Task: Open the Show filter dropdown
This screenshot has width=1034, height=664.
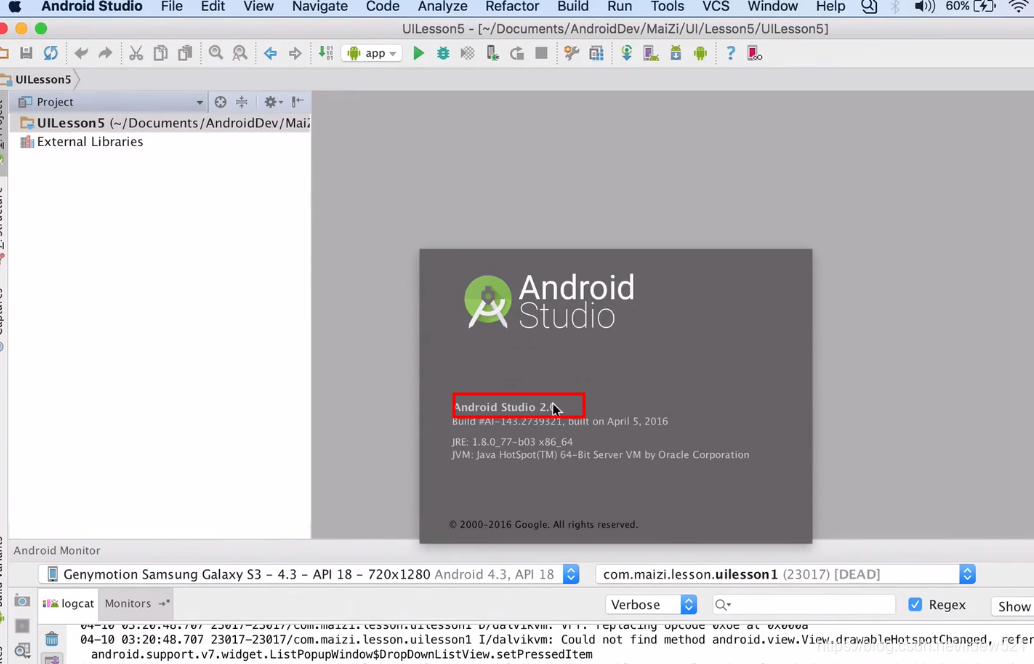Action: (1012, 606)
